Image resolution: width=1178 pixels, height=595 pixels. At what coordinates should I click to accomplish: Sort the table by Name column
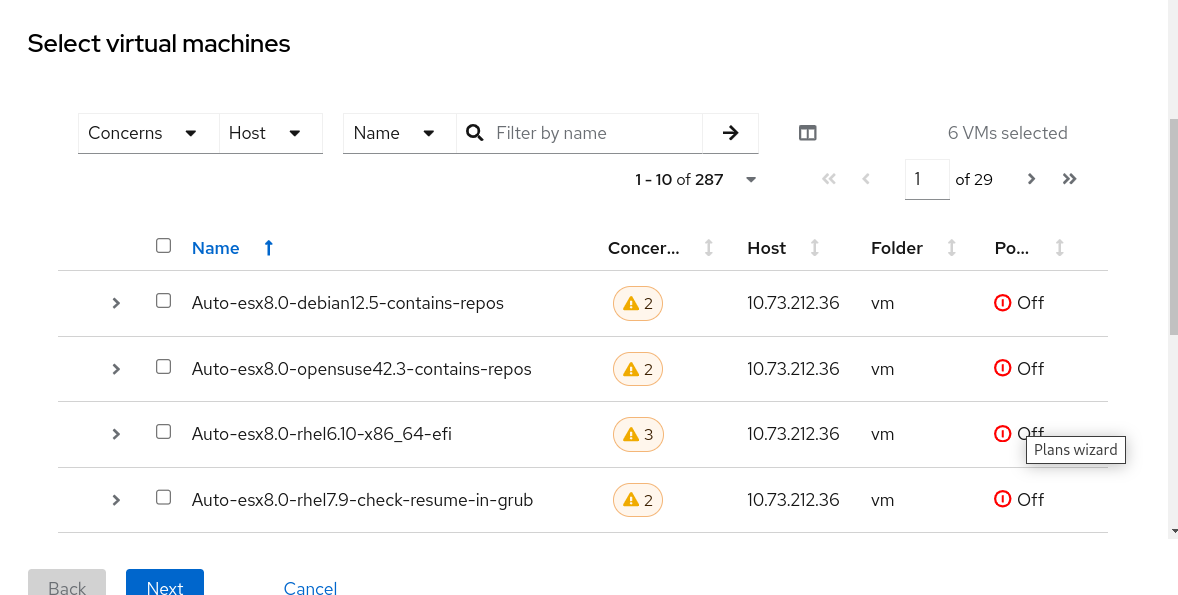pyautogui.click(x=216, y=248)
